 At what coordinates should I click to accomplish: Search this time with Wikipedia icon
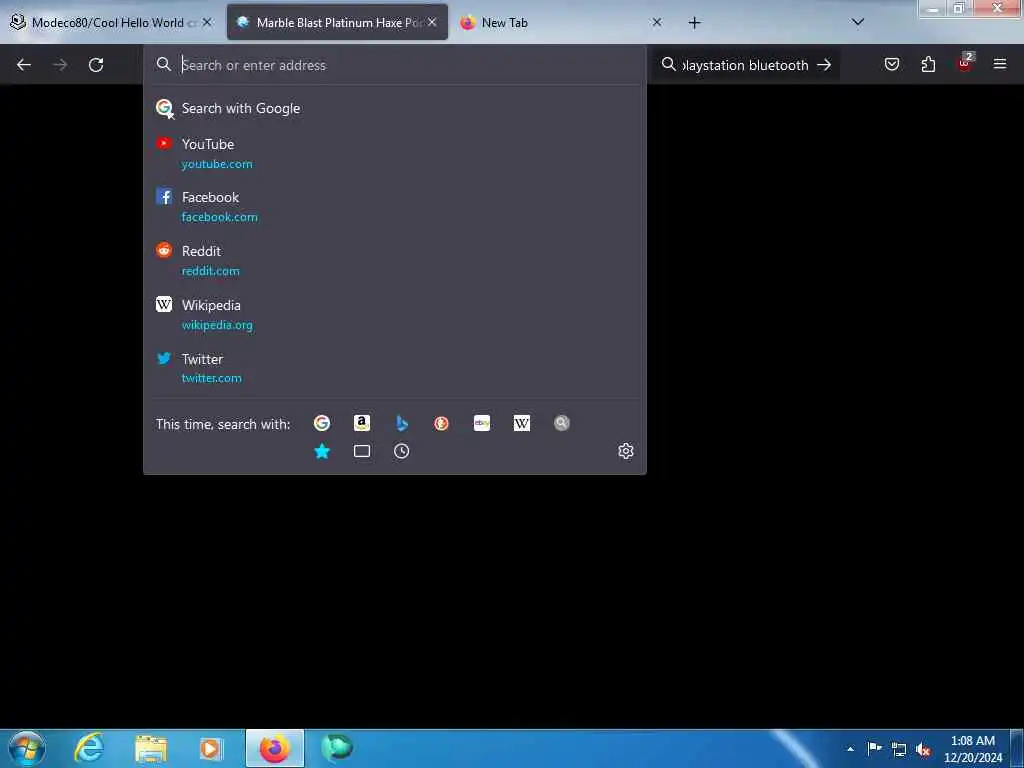point(522,423)
